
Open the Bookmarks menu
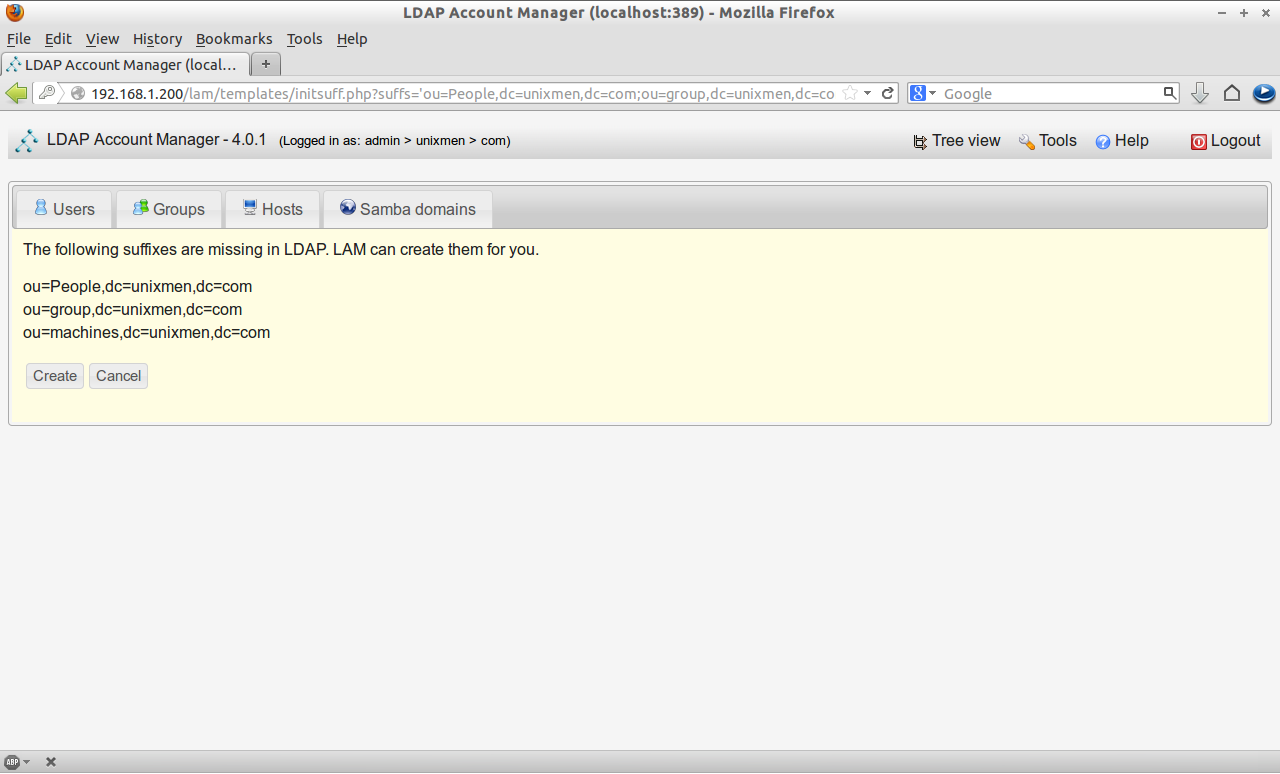[x=234, y=39]
